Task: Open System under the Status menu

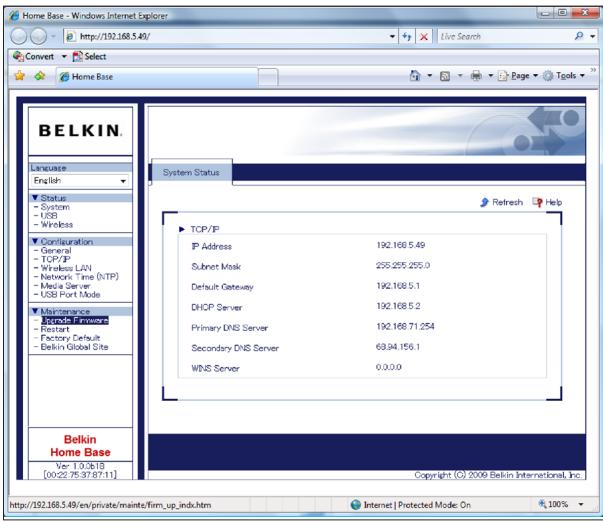Action: click(x=55, y=207)
